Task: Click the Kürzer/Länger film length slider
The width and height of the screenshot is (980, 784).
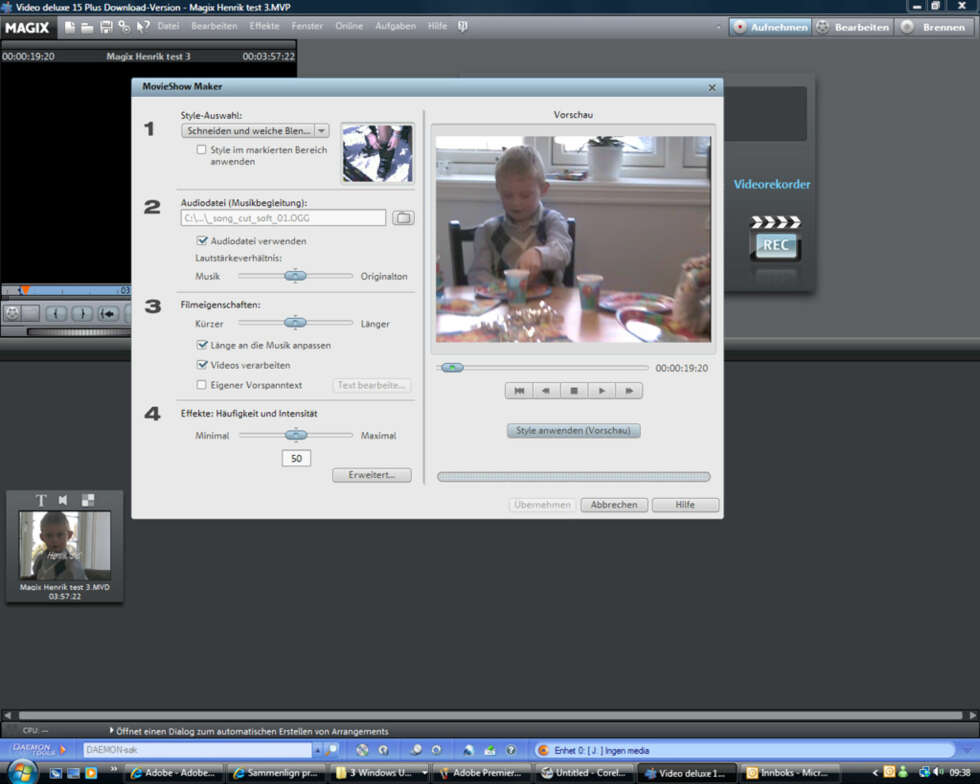Action: 295,323
